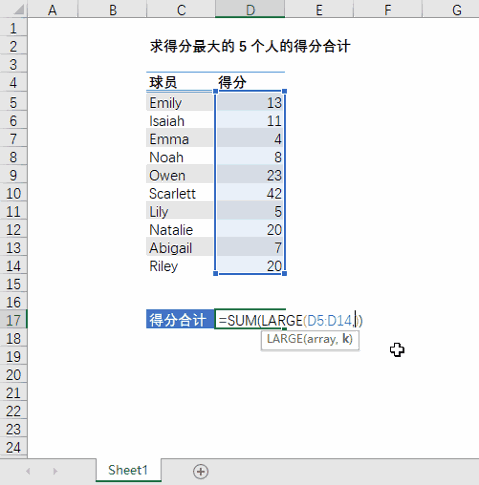Select the Owen cell

pos(180,175)
